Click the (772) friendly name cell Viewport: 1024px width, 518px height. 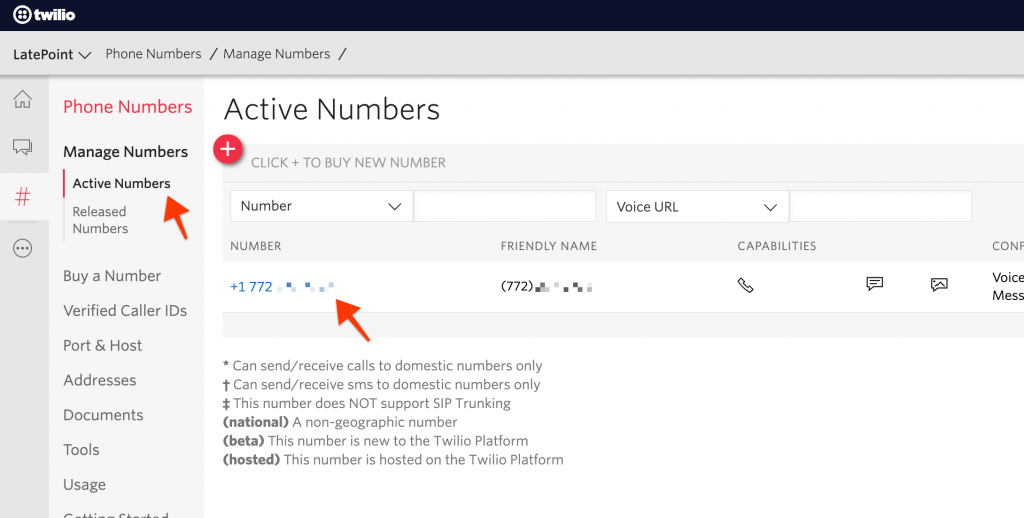[x=547, y=285]
